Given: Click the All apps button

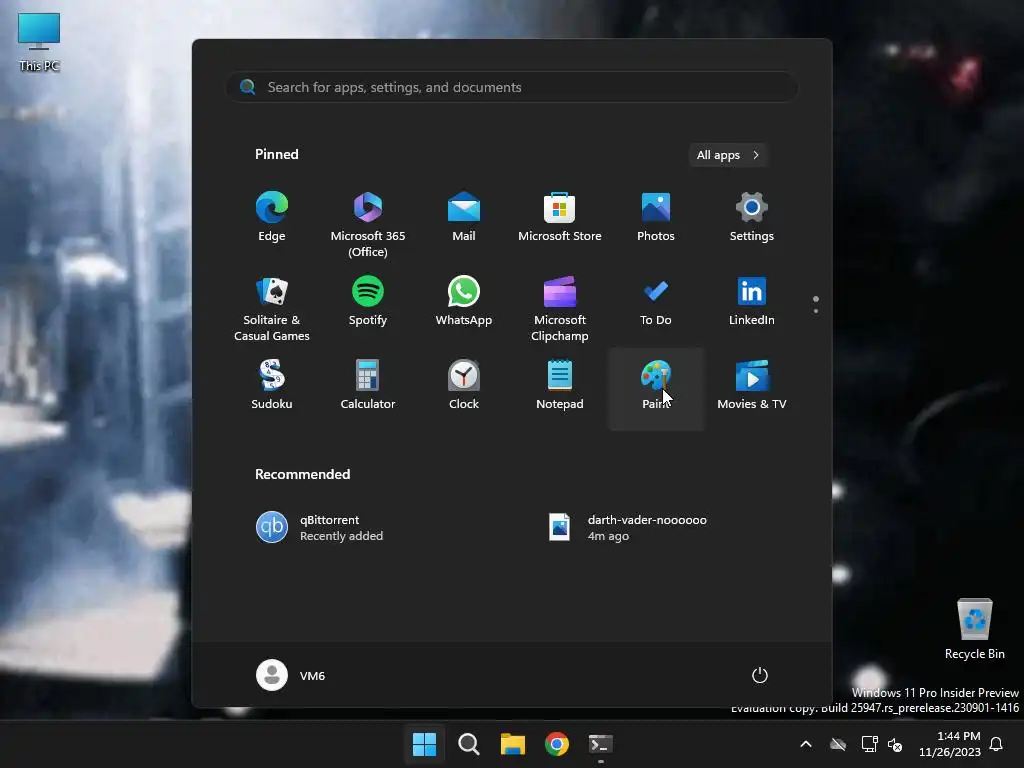Looking at the screenshot, I should click(728, 155).
